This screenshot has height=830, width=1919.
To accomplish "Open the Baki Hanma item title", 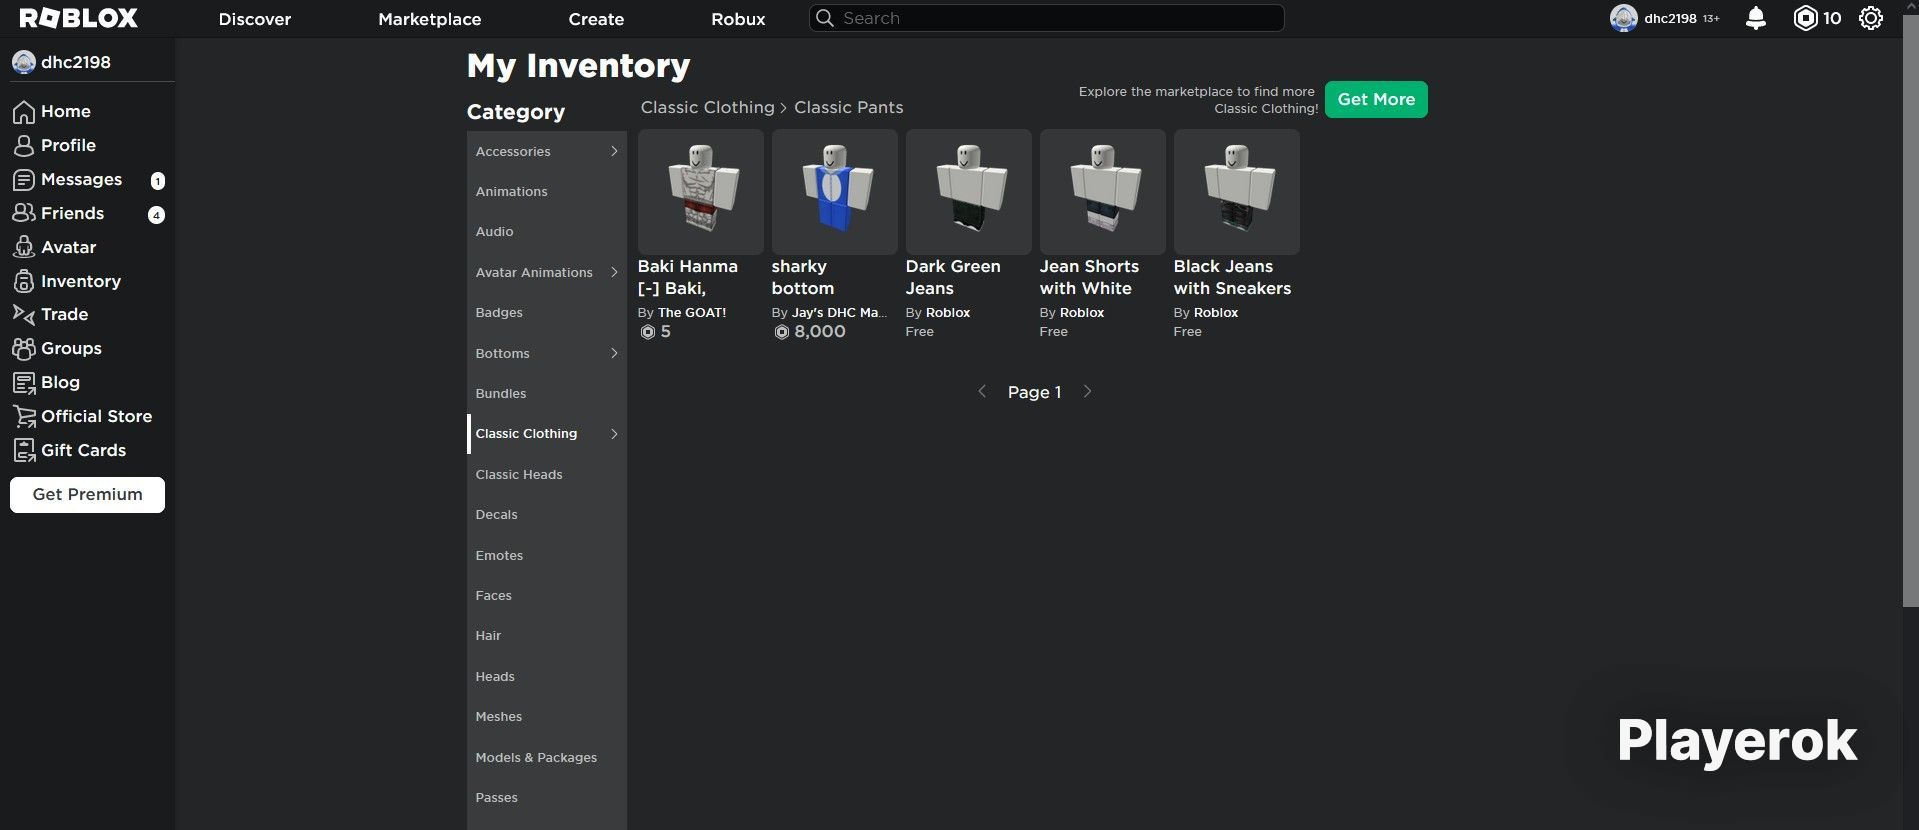I will pyautogui.click(x=688, y=277).
